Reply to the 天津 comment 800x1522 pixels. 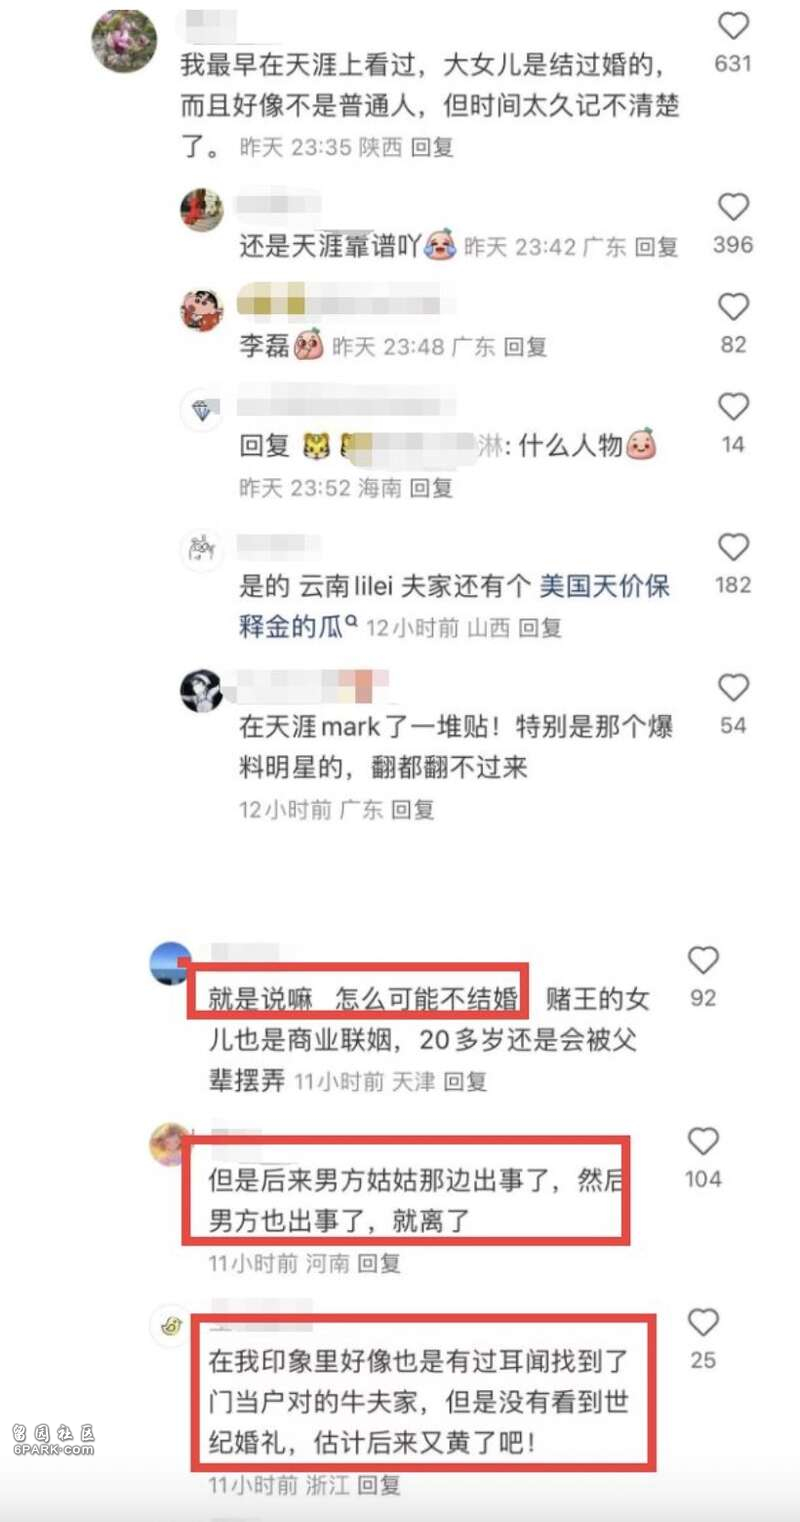[465, 1081]
